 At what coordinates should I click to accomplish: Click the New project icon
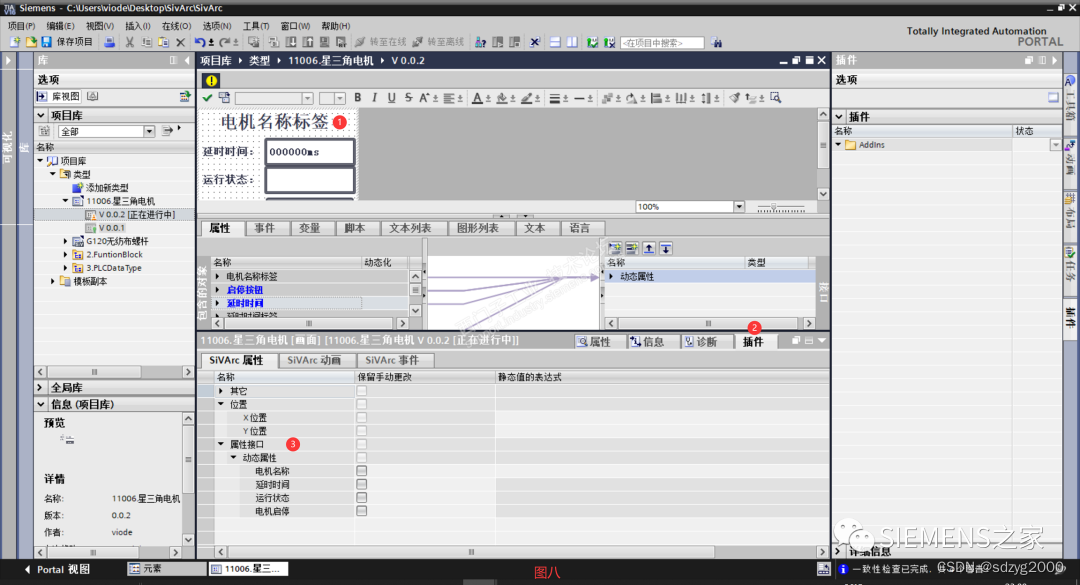tap(14, 42)
